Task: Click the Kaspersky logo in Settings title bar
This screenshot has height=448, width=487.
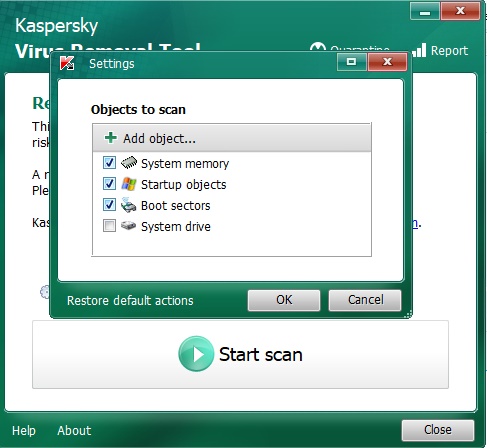Action: pyautogui.click(x=67, y=63)
